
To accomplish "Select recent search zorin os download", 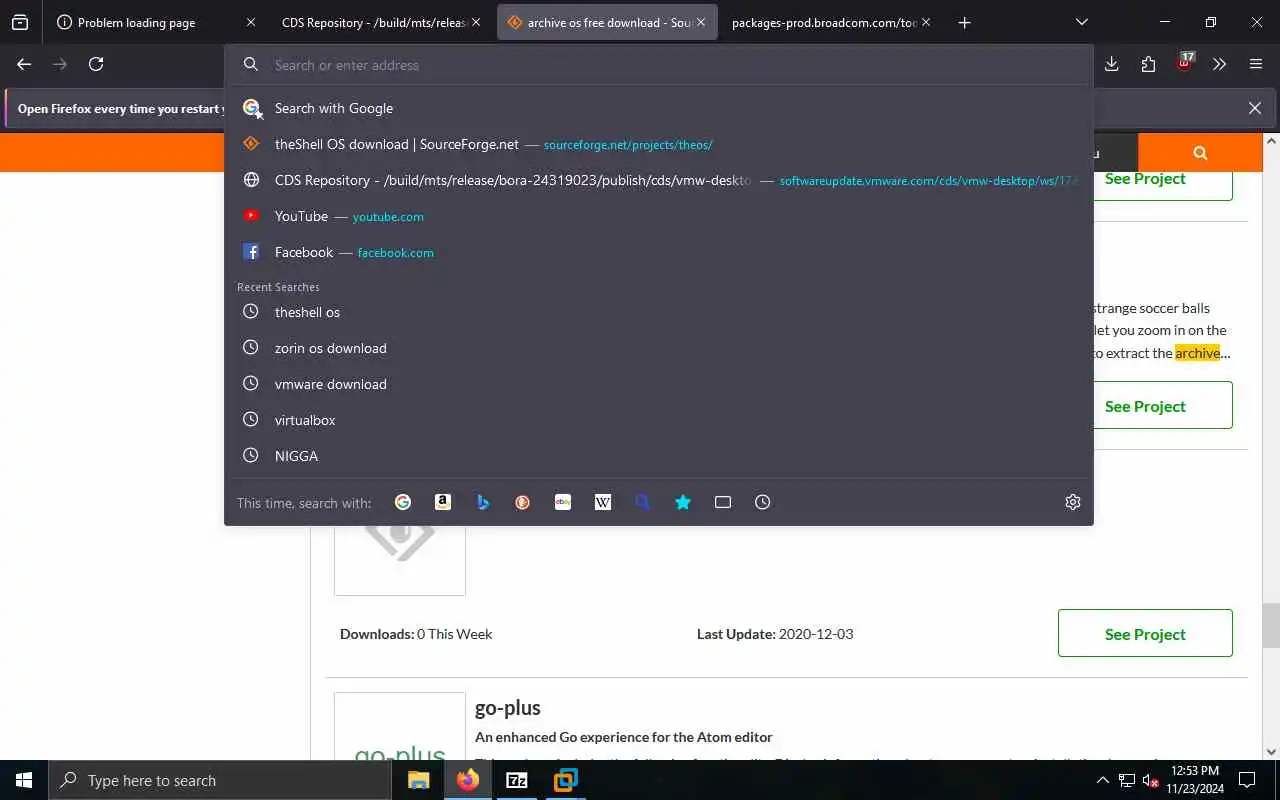I will [x=659, y=348].
